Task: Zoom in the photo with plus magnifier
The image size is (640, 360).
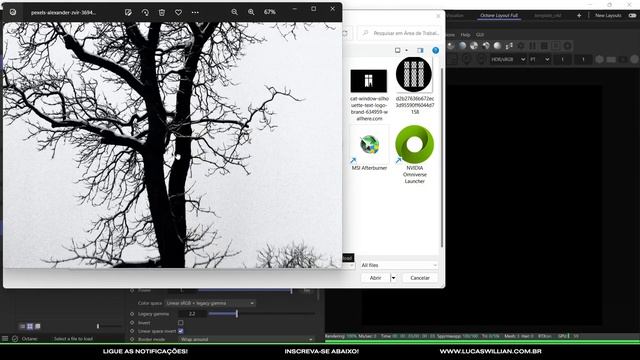Action: click(x=251, y=12)
